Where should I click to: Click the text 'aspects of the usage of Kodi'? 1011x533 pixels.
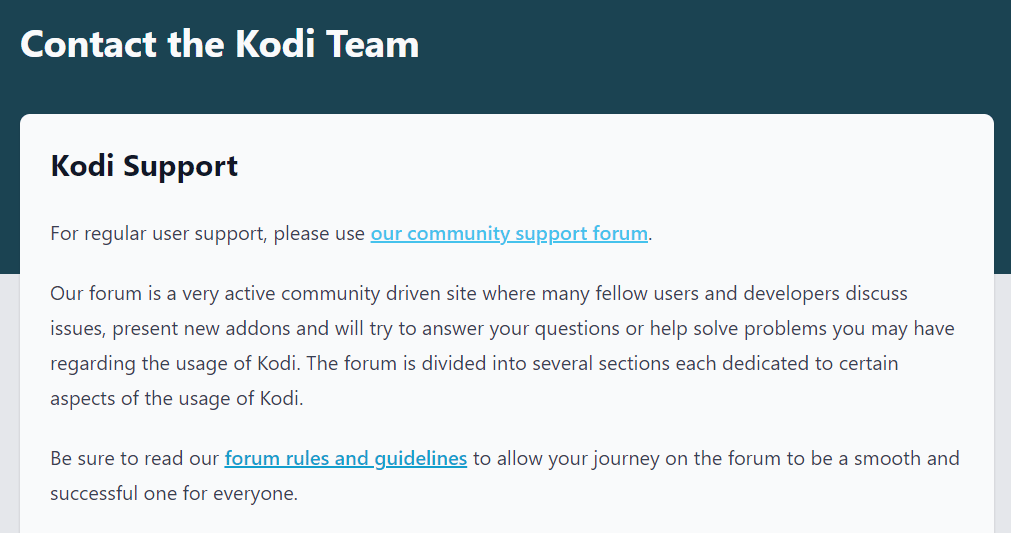coord(175,398)
